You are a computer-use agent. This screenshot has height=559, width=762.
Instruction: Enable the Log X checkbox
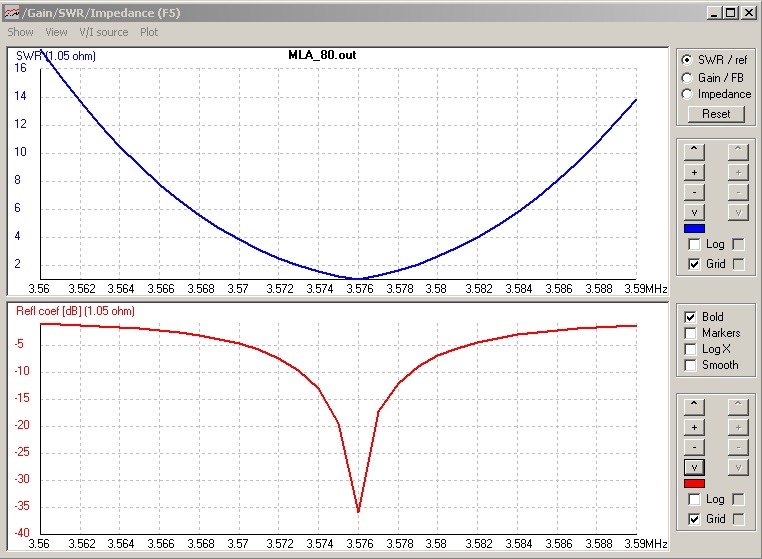pyautogui.click(x=690, y=349)
